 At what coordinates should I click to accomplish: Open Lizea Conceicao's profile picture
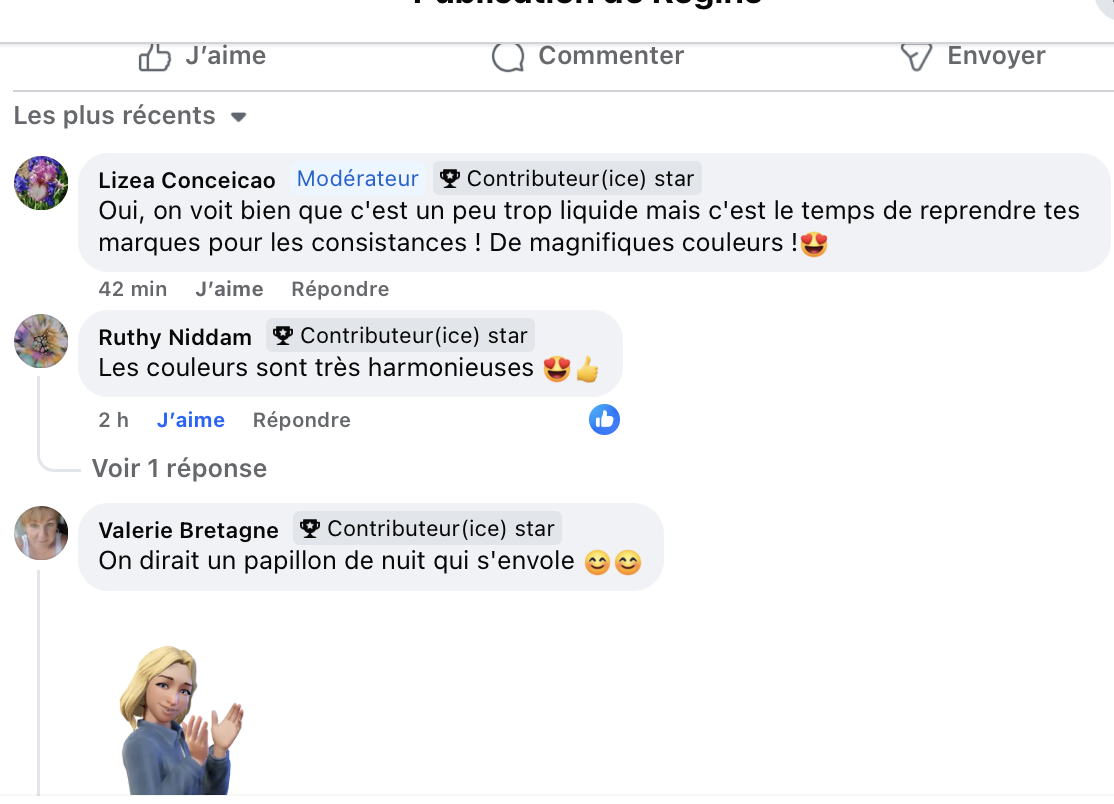tap(41, 183)
